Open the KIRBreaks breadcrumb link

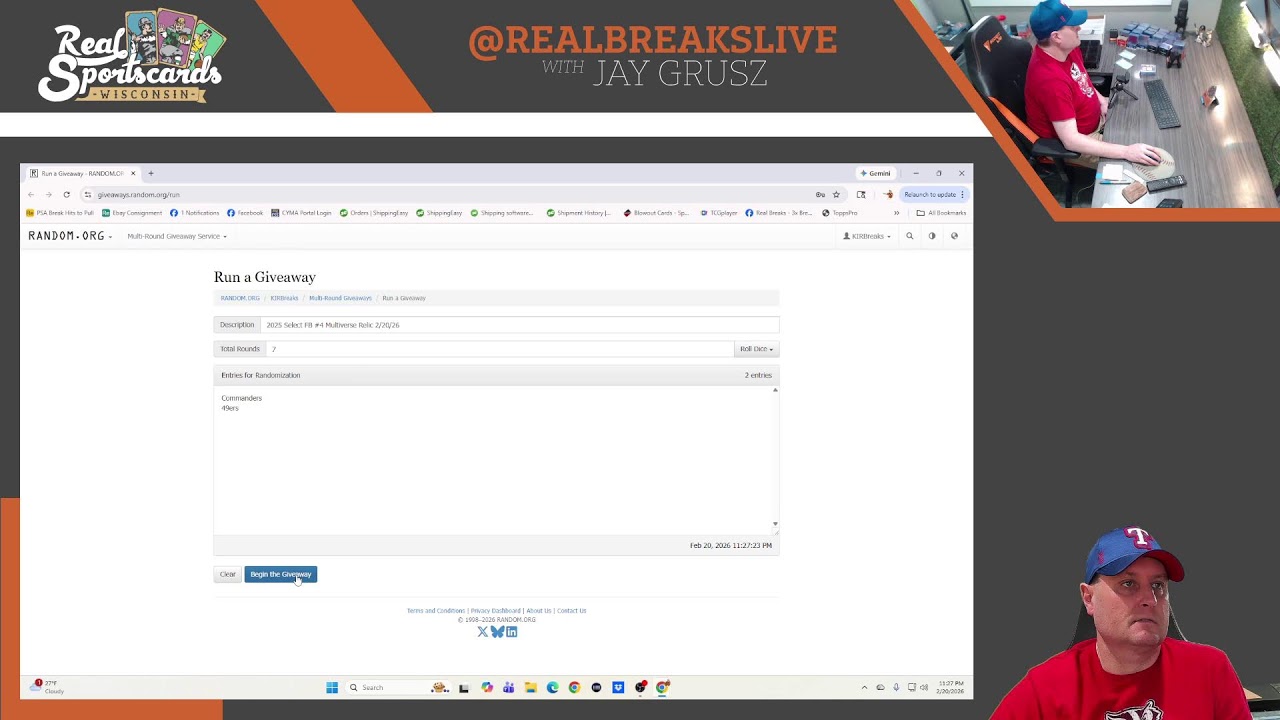pyautogui.click(x=284, y=298)
